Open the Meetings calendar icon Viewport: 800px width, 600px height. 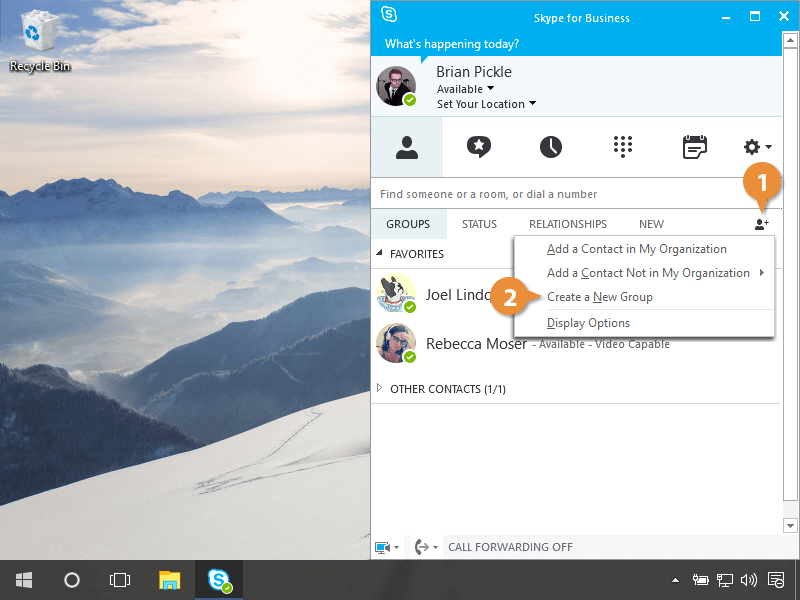click(x=694, y=147)
